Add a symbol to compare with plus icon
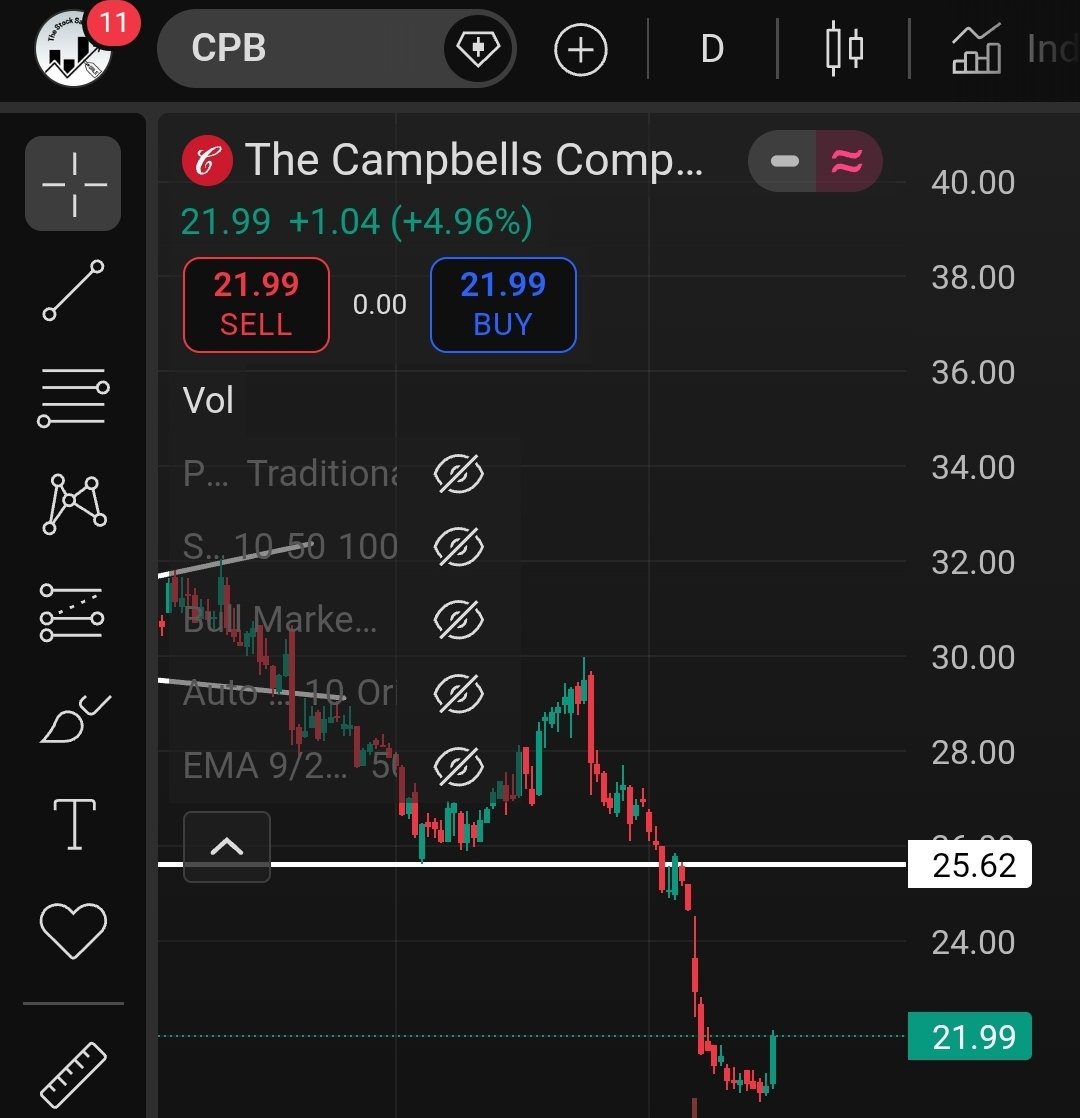 click(x=580, y=49)
